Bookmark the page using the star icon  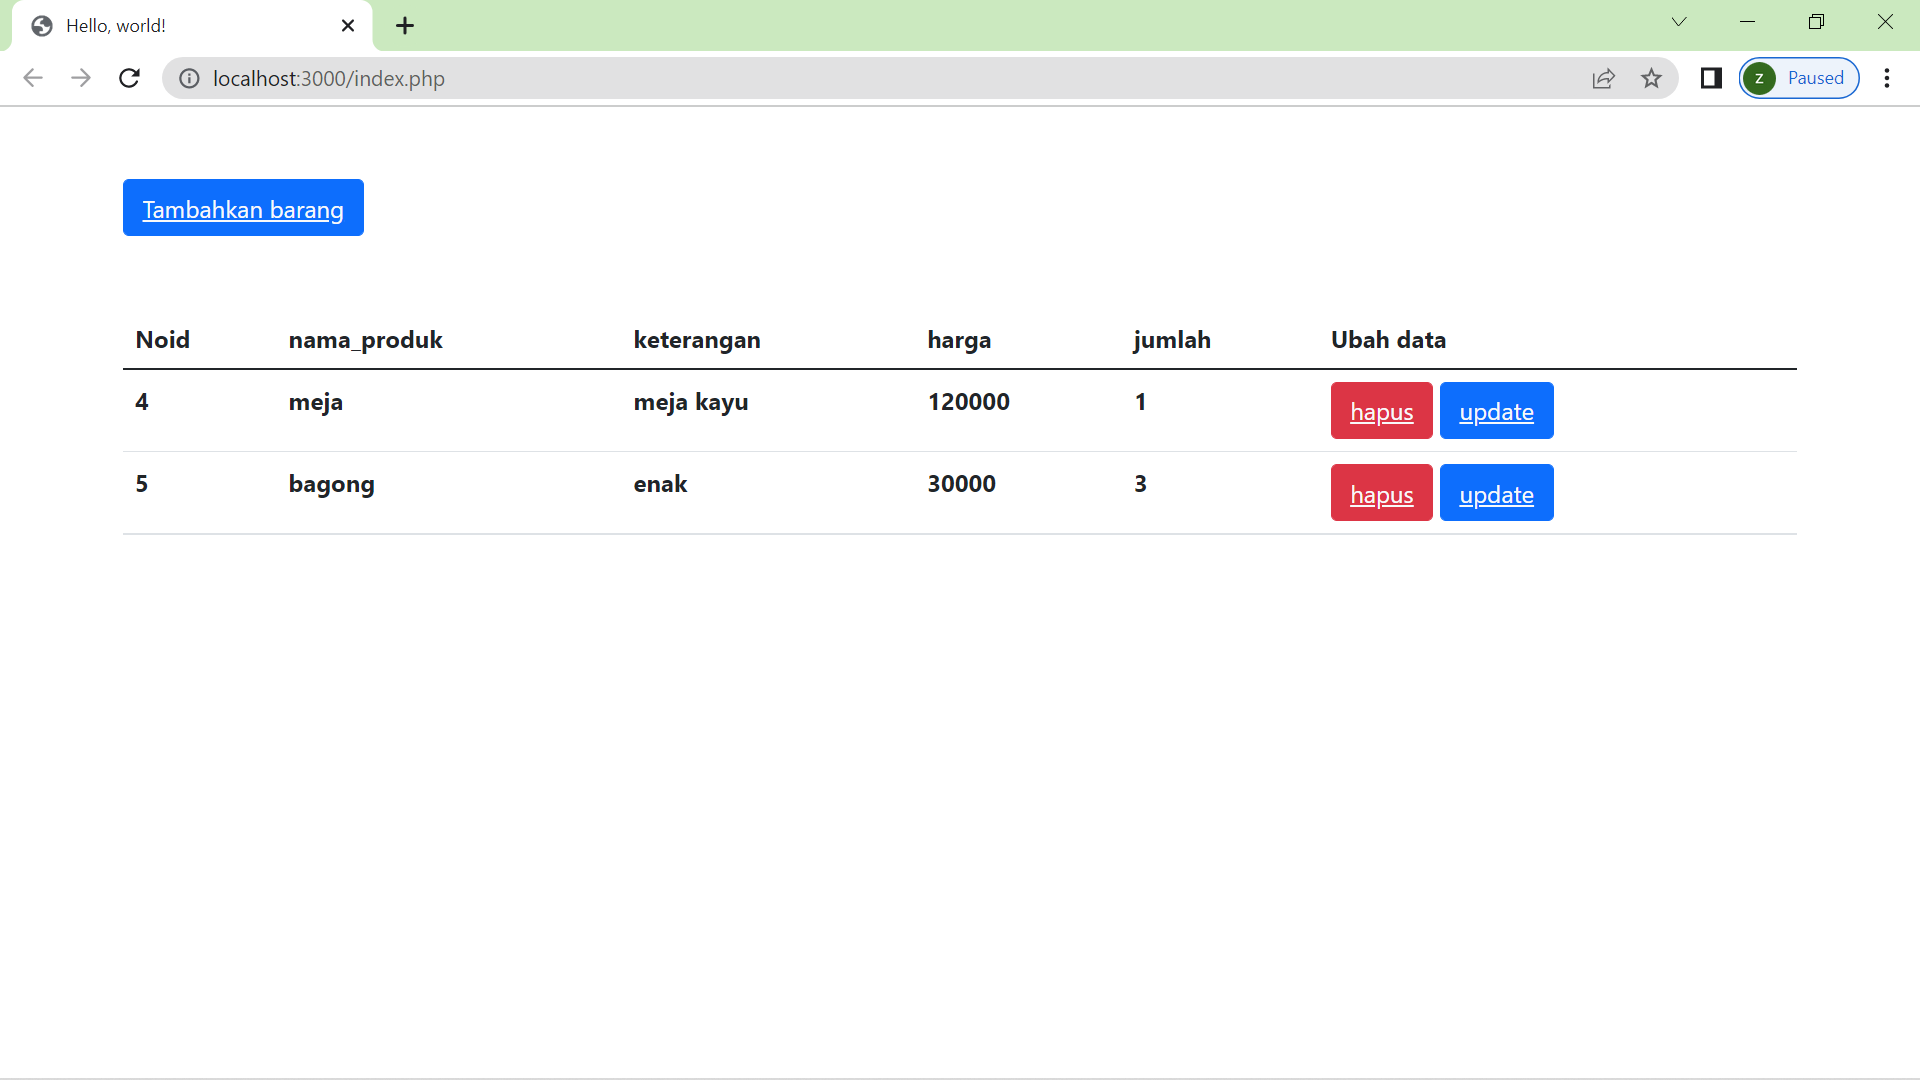tap(1652, 78)
